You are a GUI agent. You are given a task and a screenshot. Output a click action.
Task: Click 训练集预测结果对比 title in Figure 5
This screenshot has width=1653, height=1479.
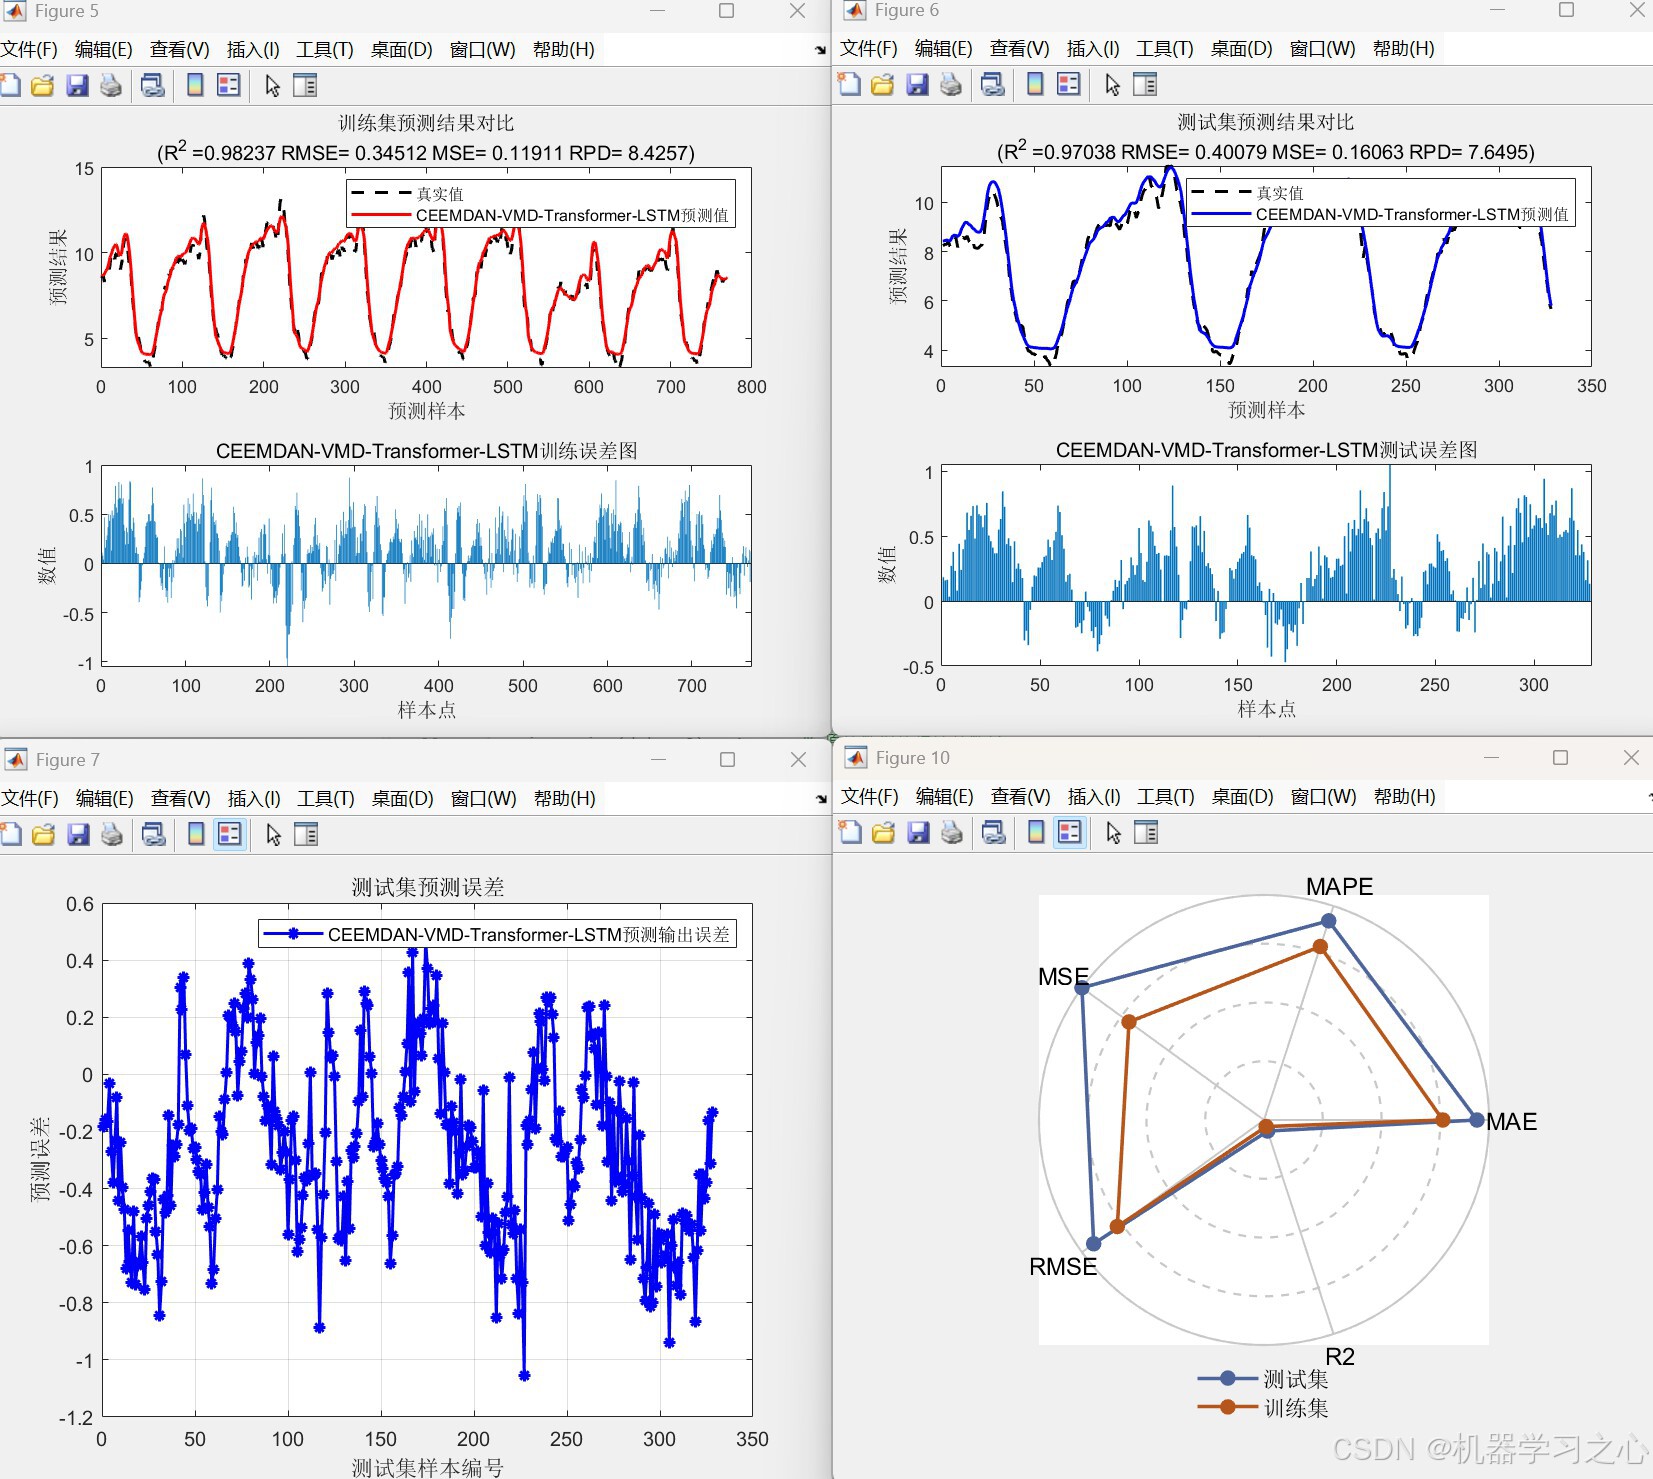click(426, 123)
